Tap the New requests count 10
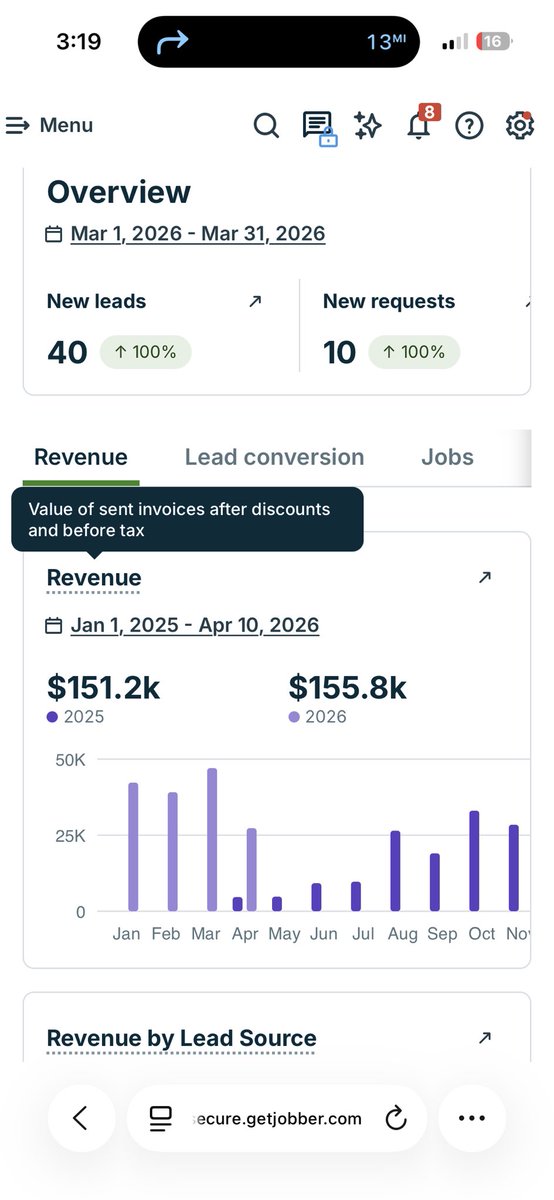Image resolution: width=554 pixels, height=1200 pixels. coord(340,352)
